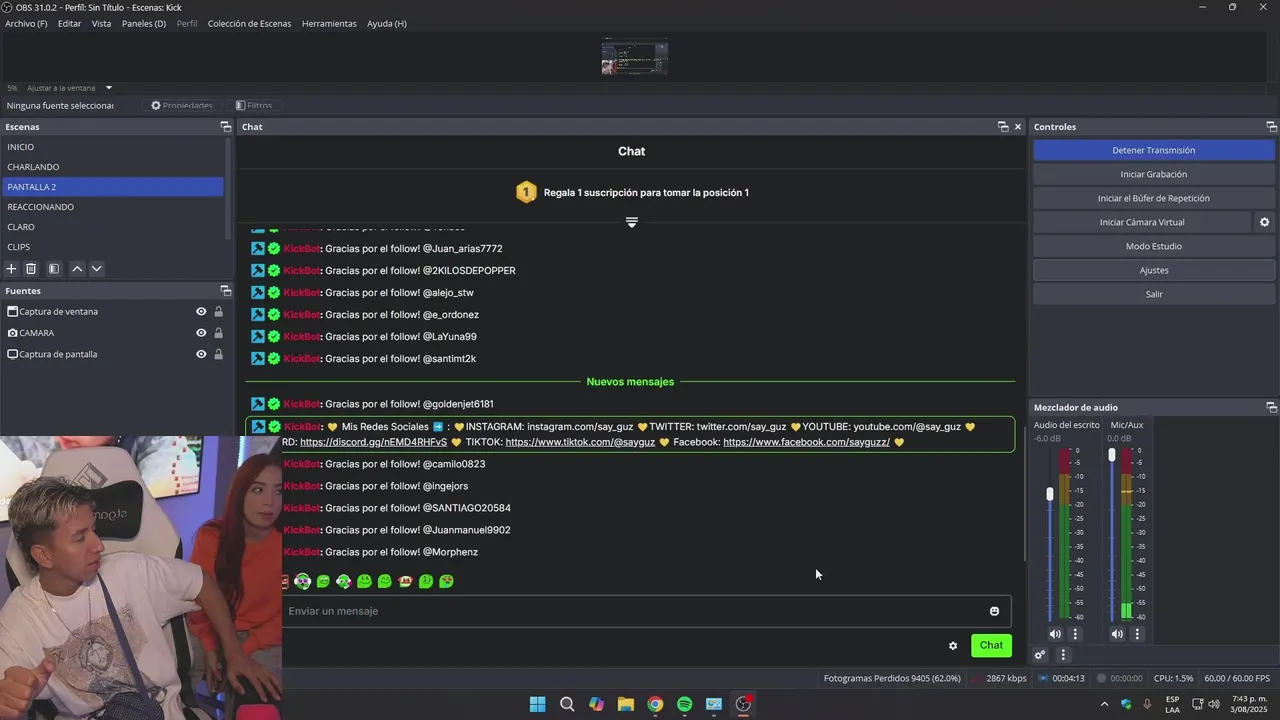This screenshot has width=1280, height=720.
Task: Select the INICIO scene
Action: (112, 147)
